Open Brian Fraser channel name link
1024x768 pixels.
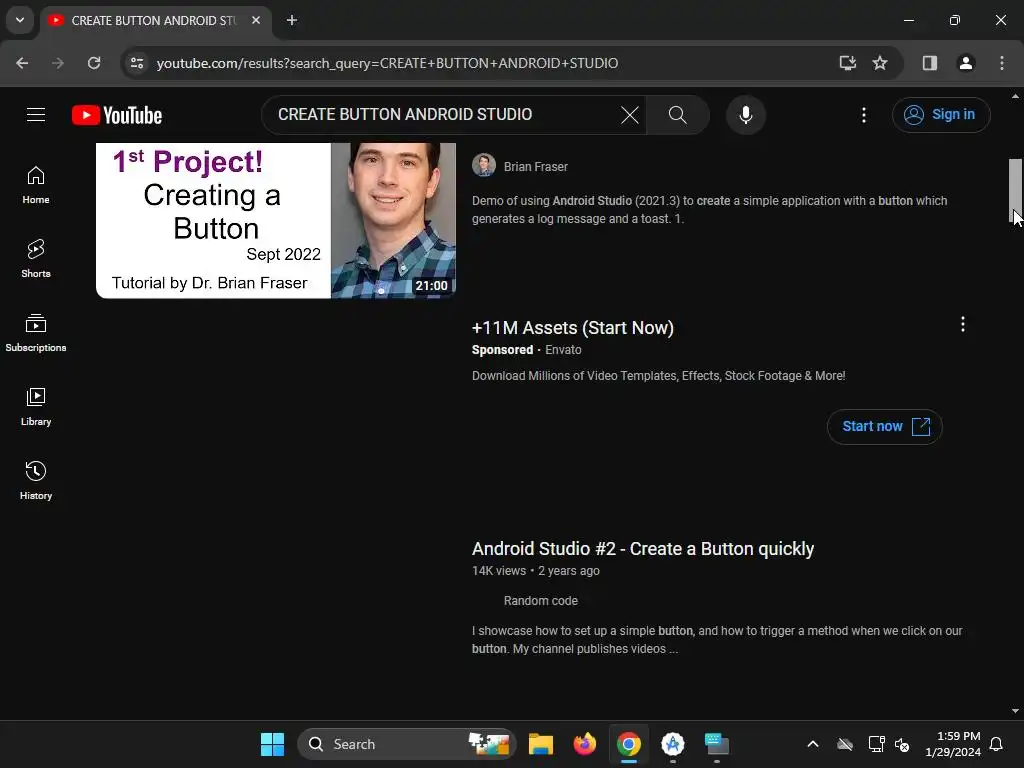[536, 167]
